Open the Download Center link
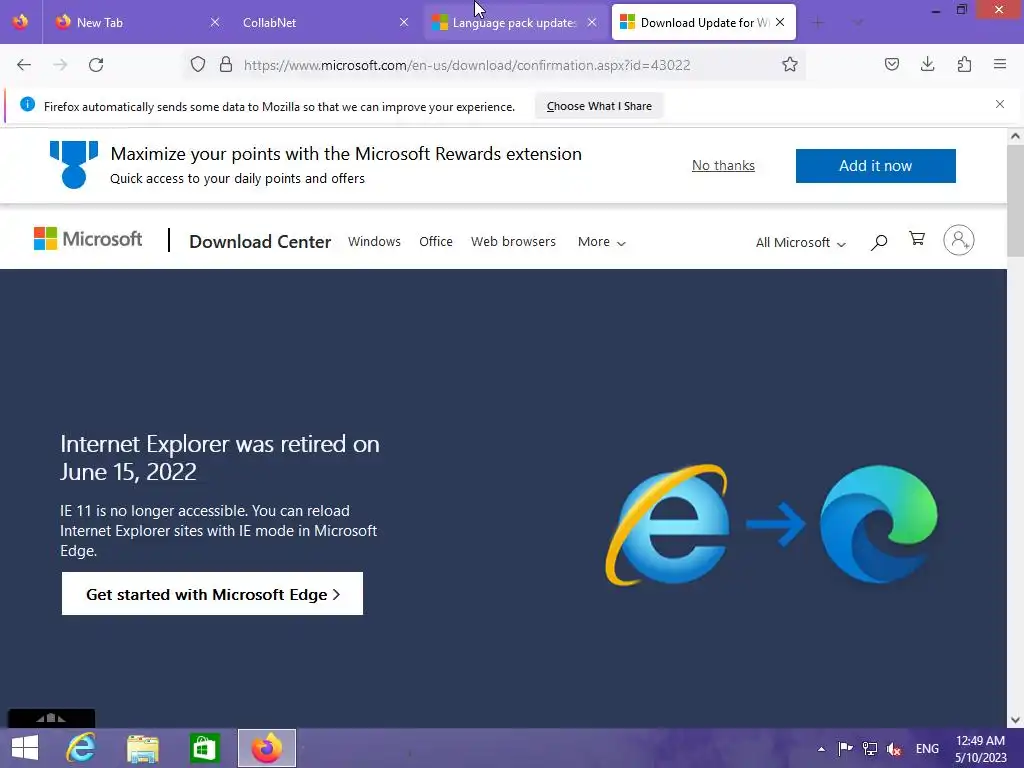This screenshot has width=1024, height=768. point(260,242)
